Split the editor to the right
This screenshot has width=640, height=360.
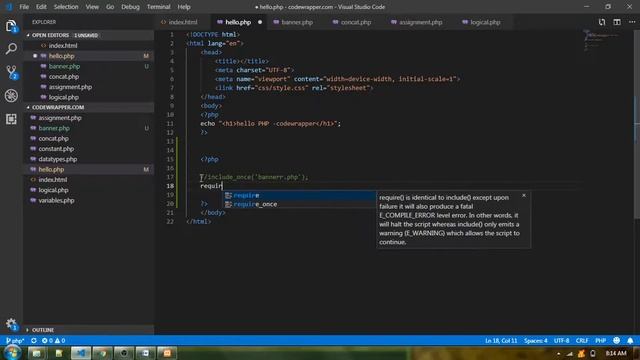[617, 22]
